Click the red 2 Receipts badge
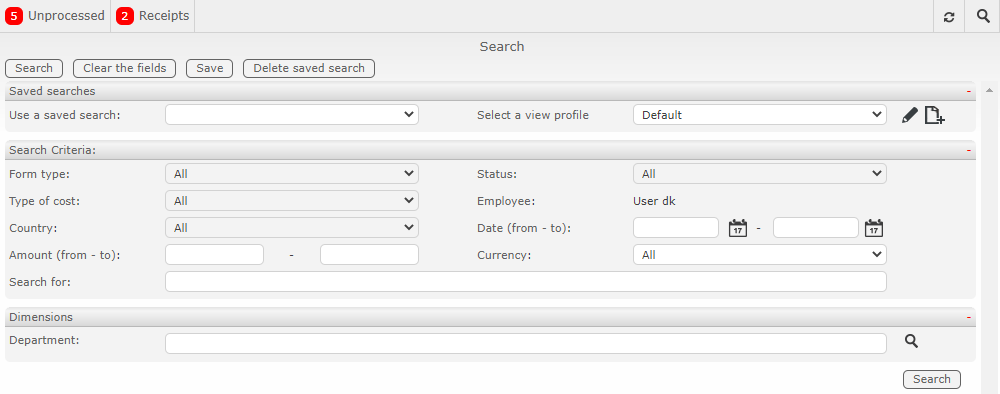 (125, 16)
